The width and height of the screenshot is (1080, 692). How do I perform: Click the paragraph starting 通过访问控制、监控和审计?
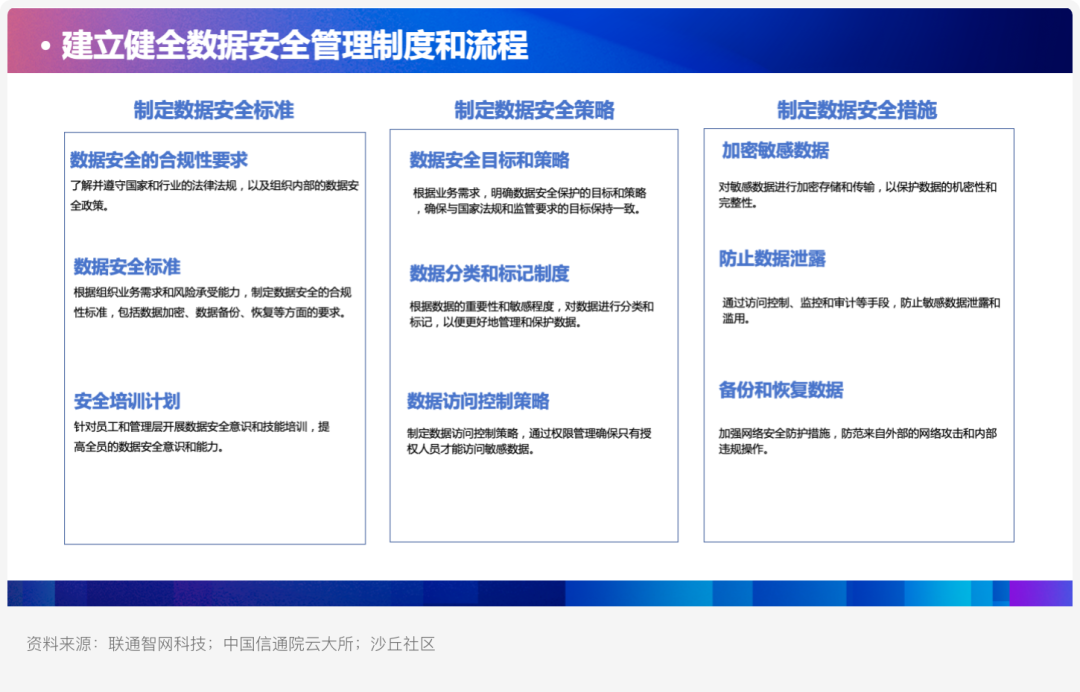click(x=861, y=311)
